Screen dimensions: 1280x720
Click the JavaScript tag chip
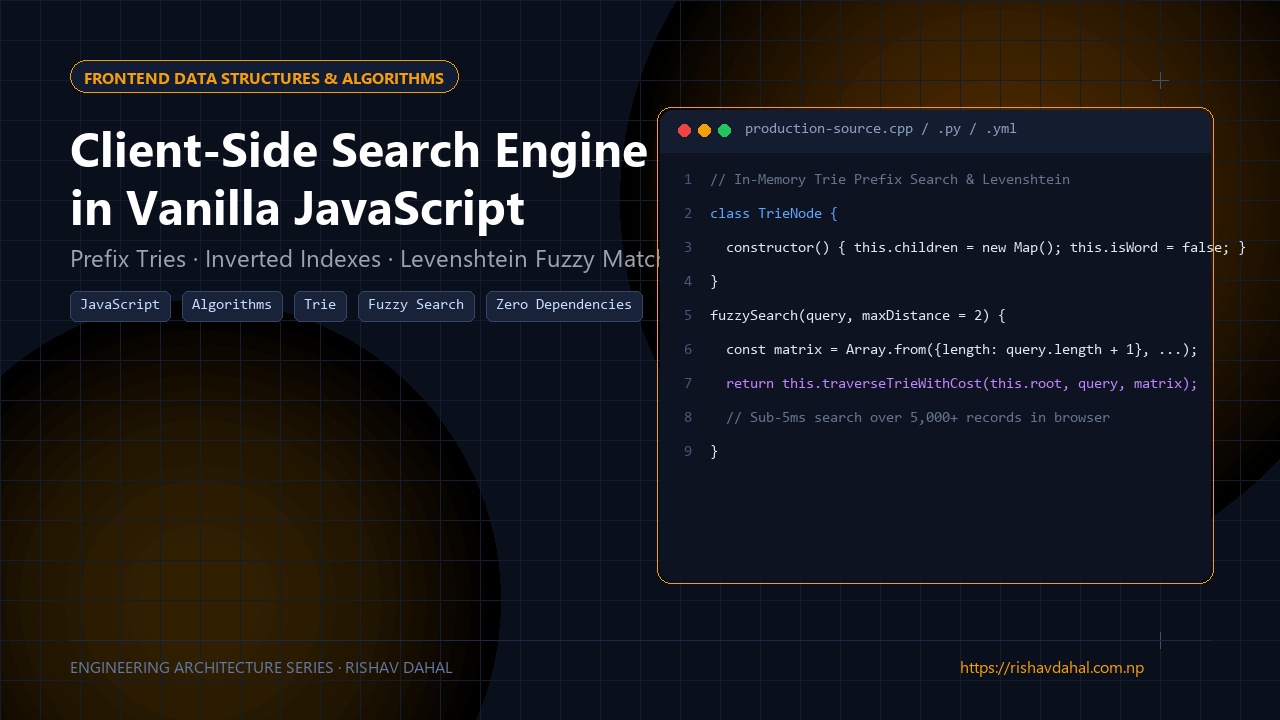(120, 305)
